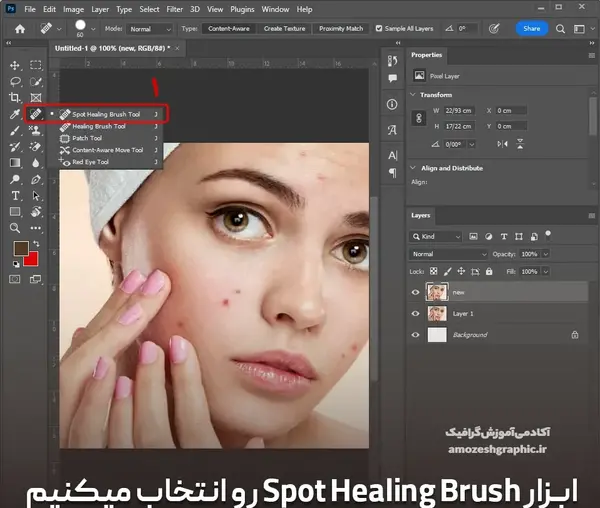Click the red background color swatch
Screen dimensions: 600x508
point(32,259)
